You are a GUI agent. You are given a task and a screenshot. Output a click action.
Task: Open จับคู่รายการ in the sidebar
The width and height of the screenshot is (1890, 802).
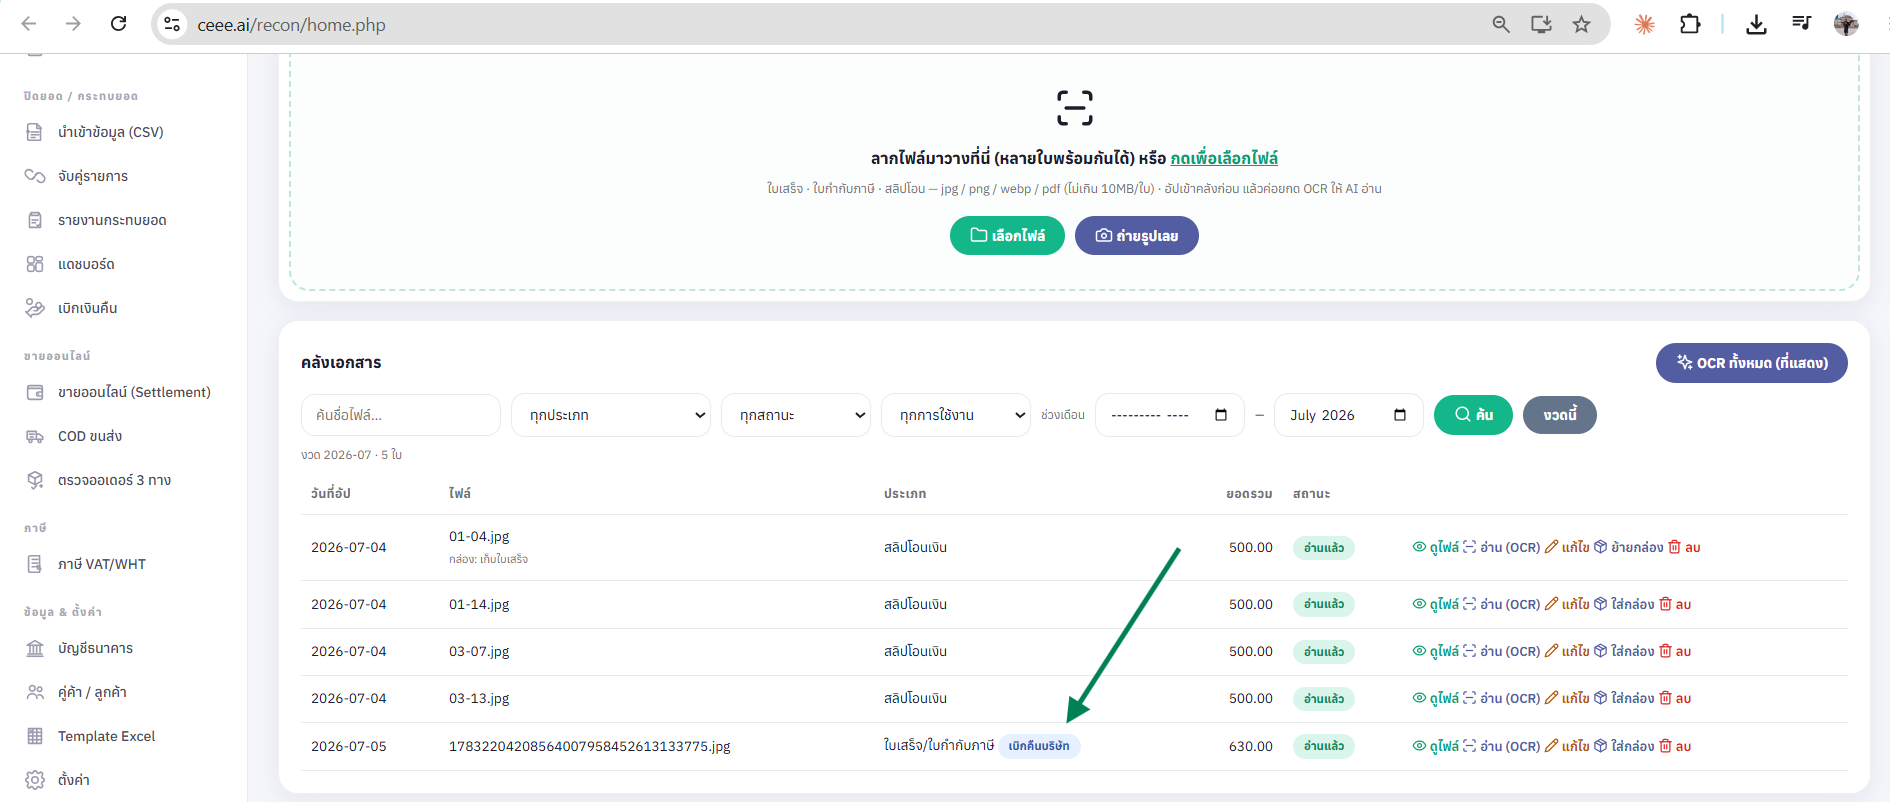92,176
